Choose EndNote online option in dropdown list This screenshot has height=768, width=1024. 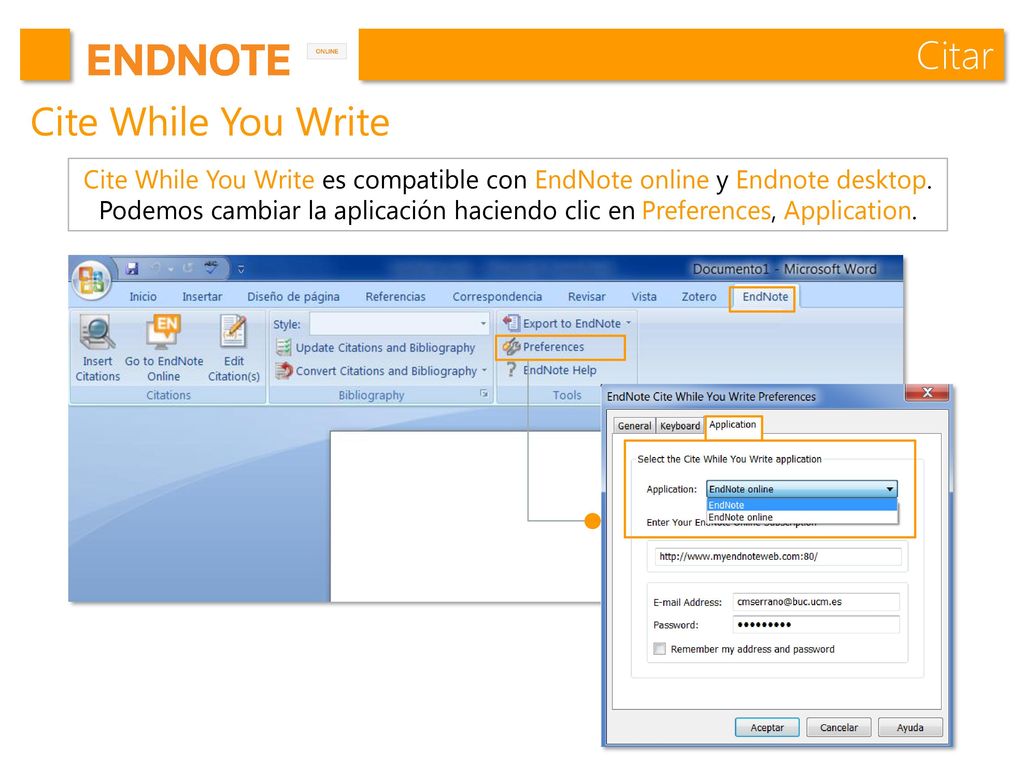tap(802, 517)
